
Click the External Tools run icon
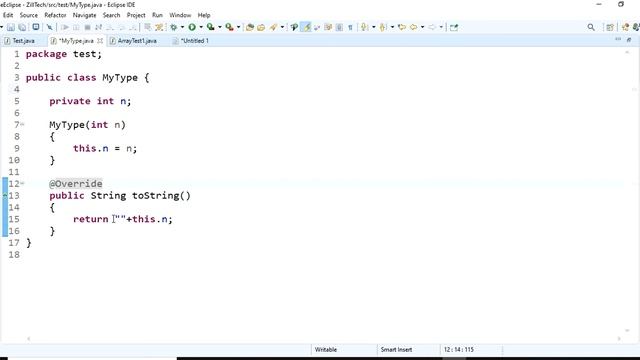tap(229, 27)
